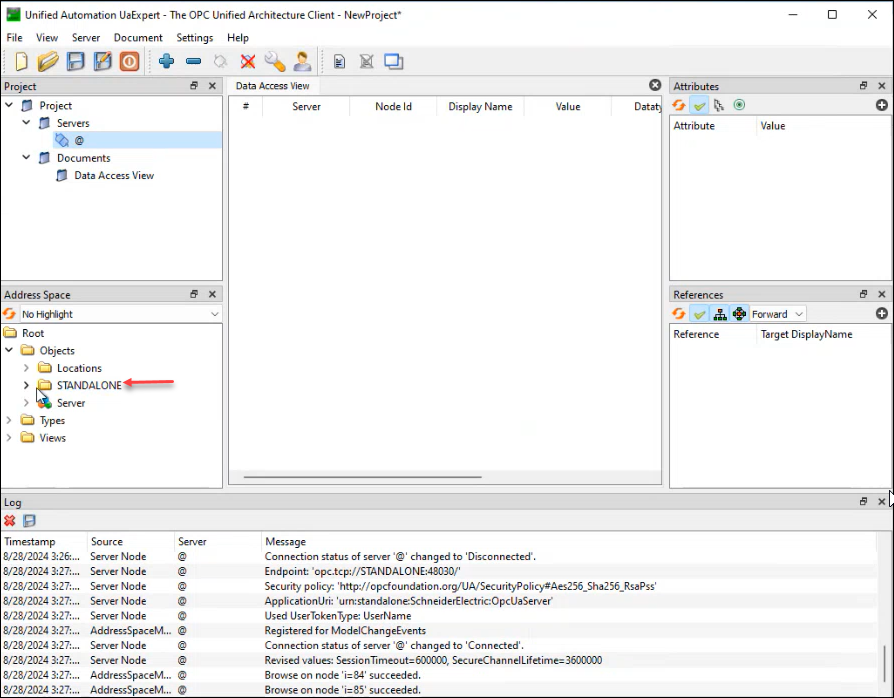Select the Server object node in Address Space

(71, 403)
